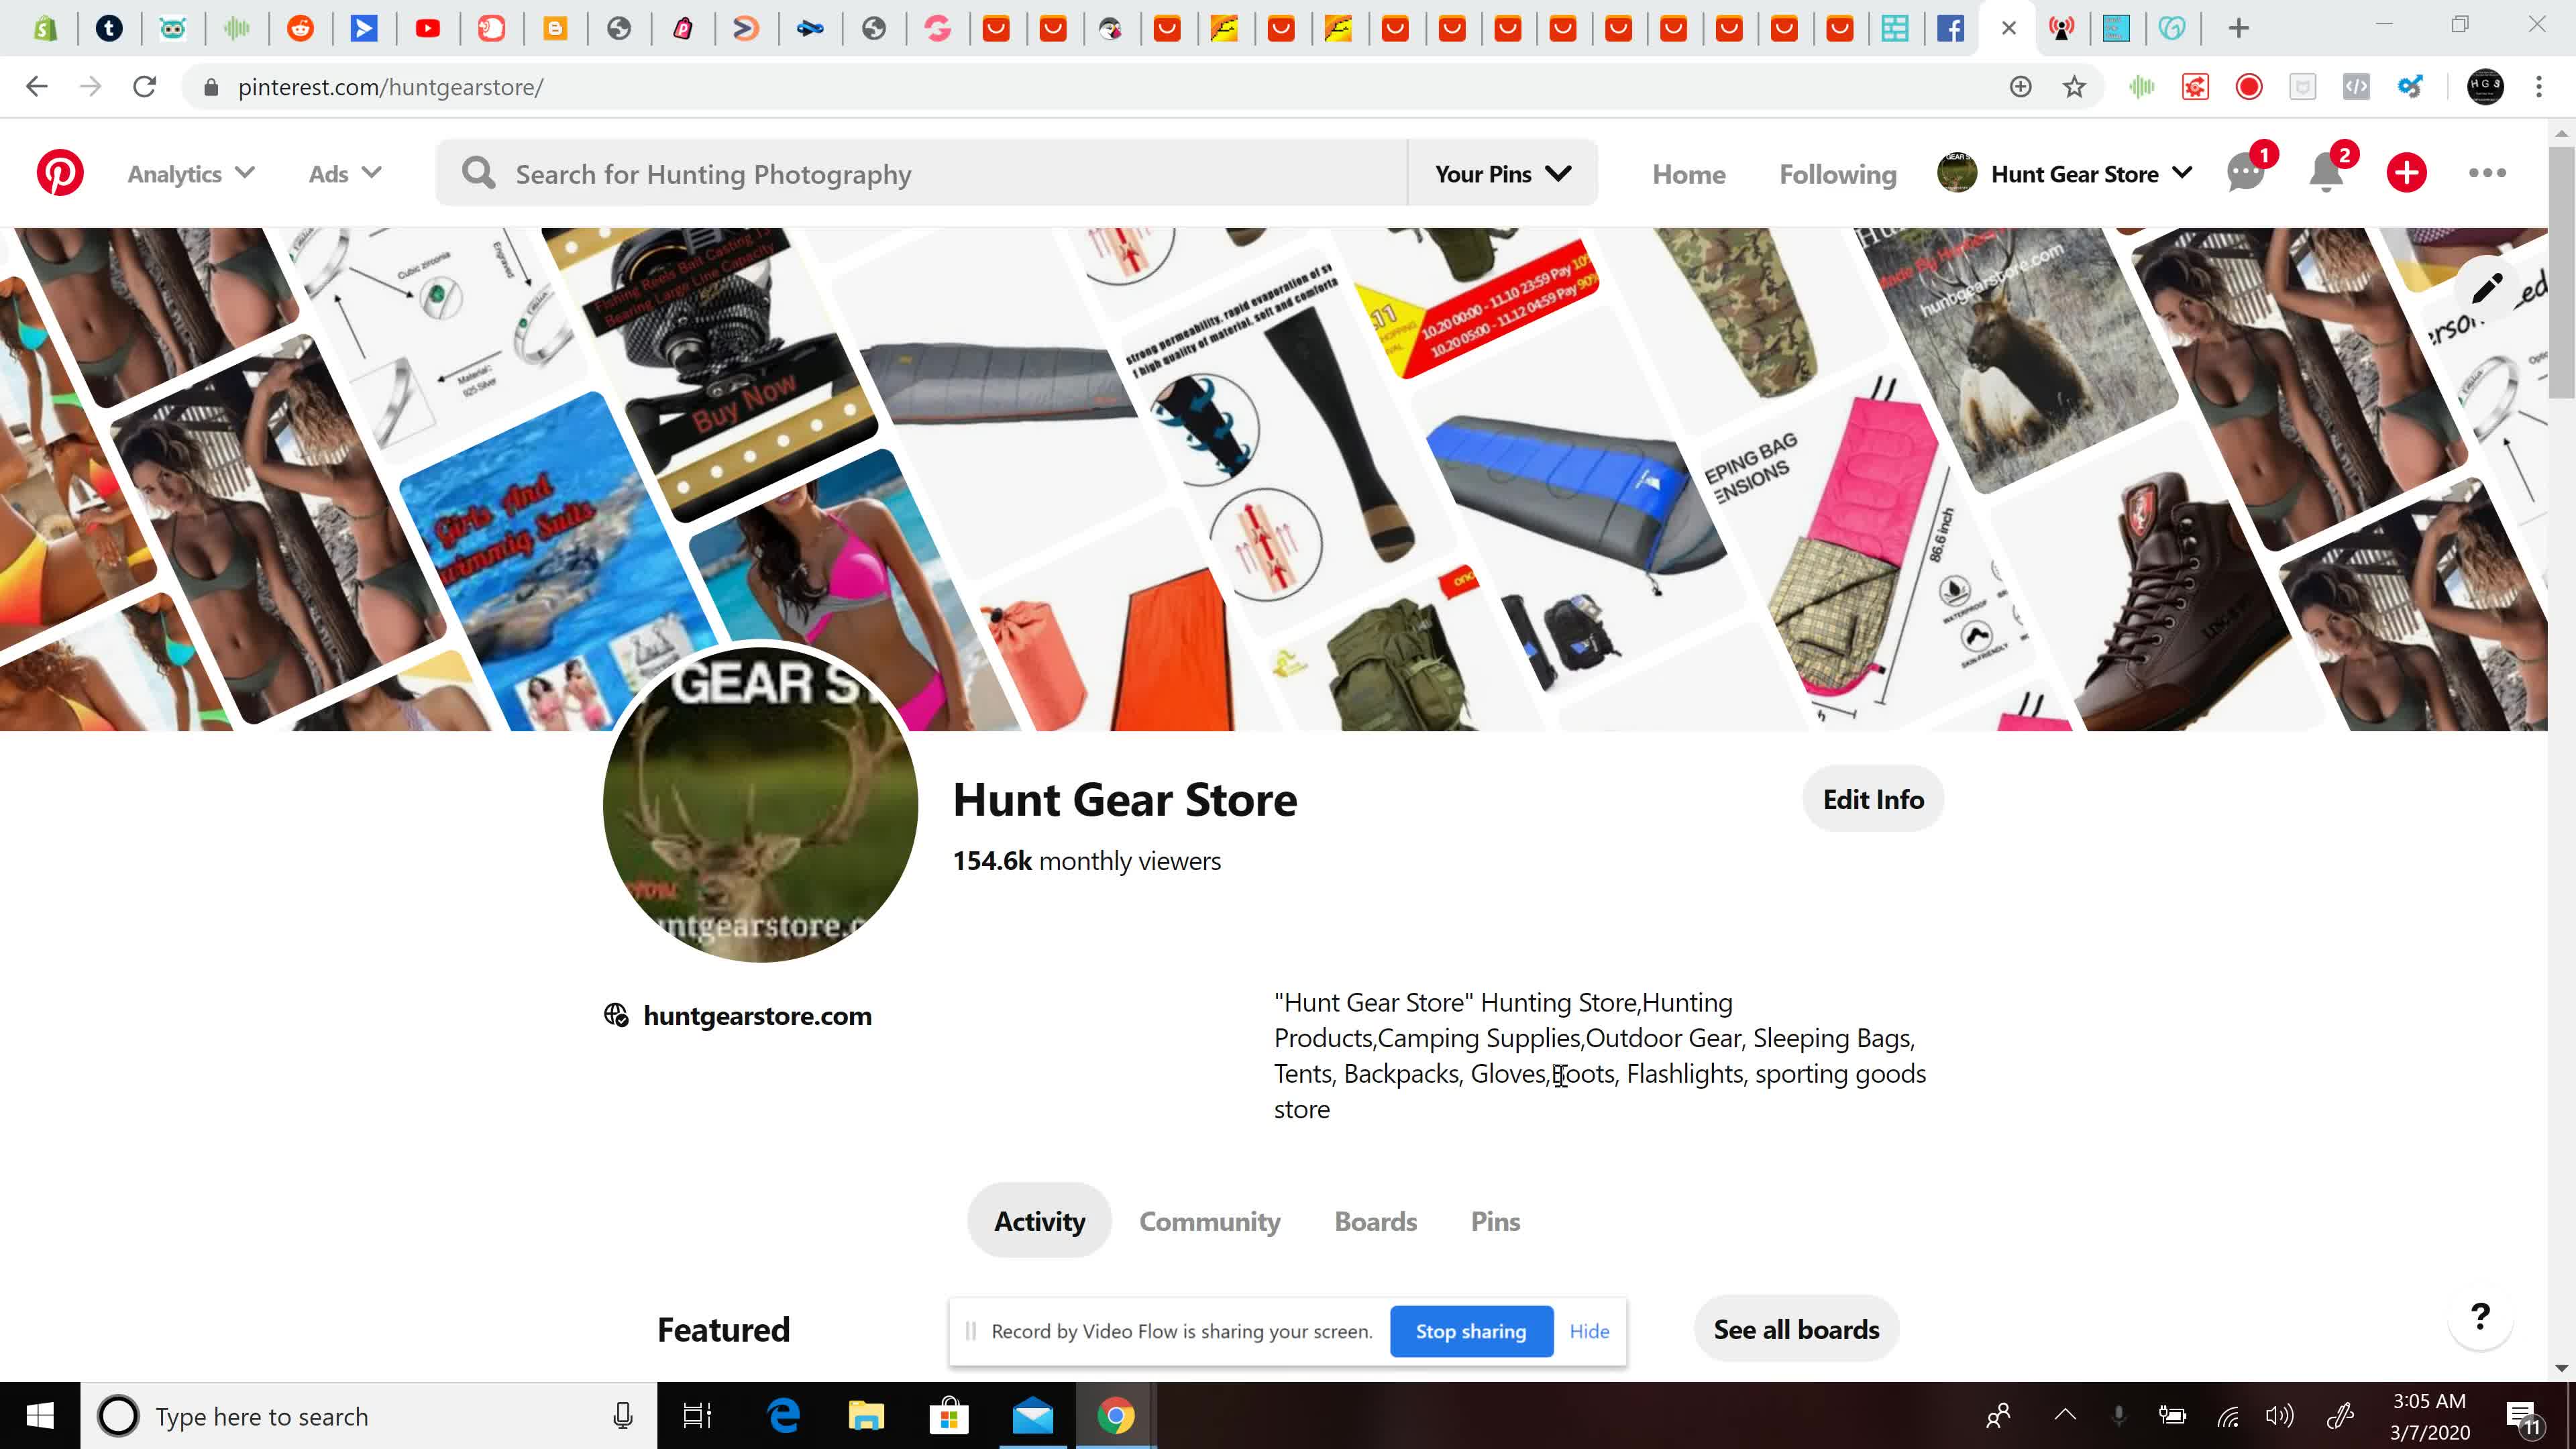Viewport: 2576px width, 1449px height.
Task: Click the page vertical scrollbar thumb
Action: [x=2561, y=272]
